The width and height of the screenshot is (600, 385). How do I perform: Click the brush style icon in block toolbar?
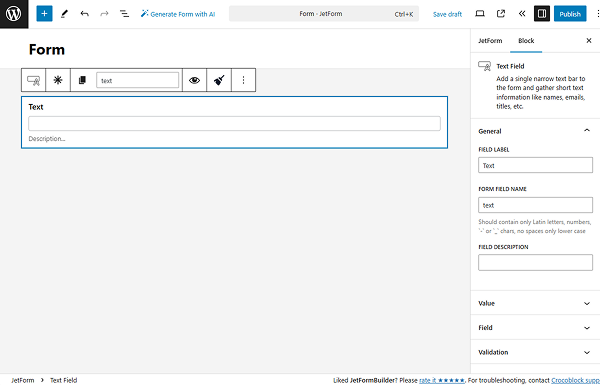pyautogui.click(x=219, y=80)
